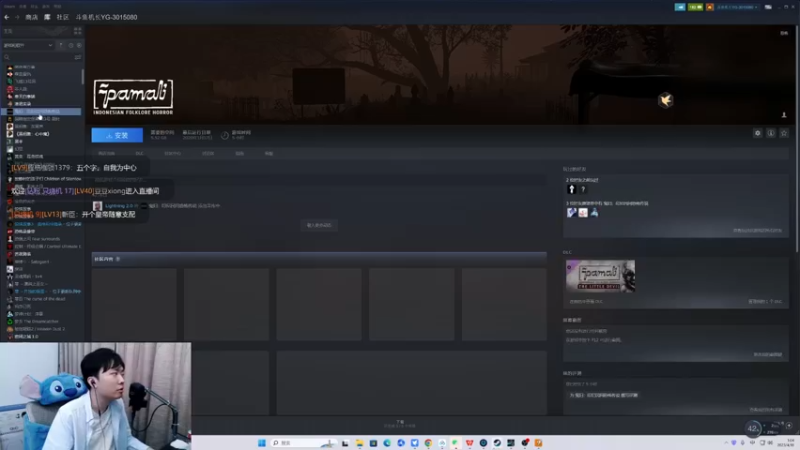Open the discussions sub-tab
This screenshot has width=800, height=450.
[208, 154]
